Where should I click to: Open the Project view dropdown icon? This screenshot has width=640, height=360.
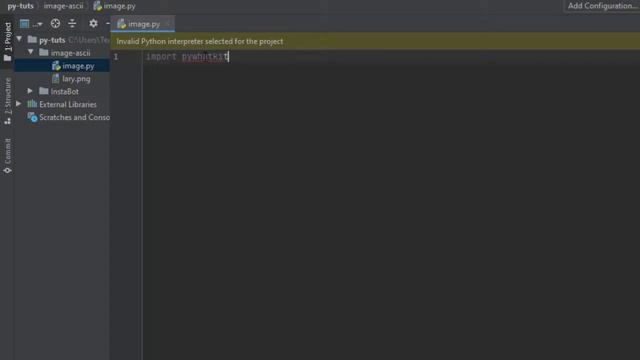click(x=31, y=24)
